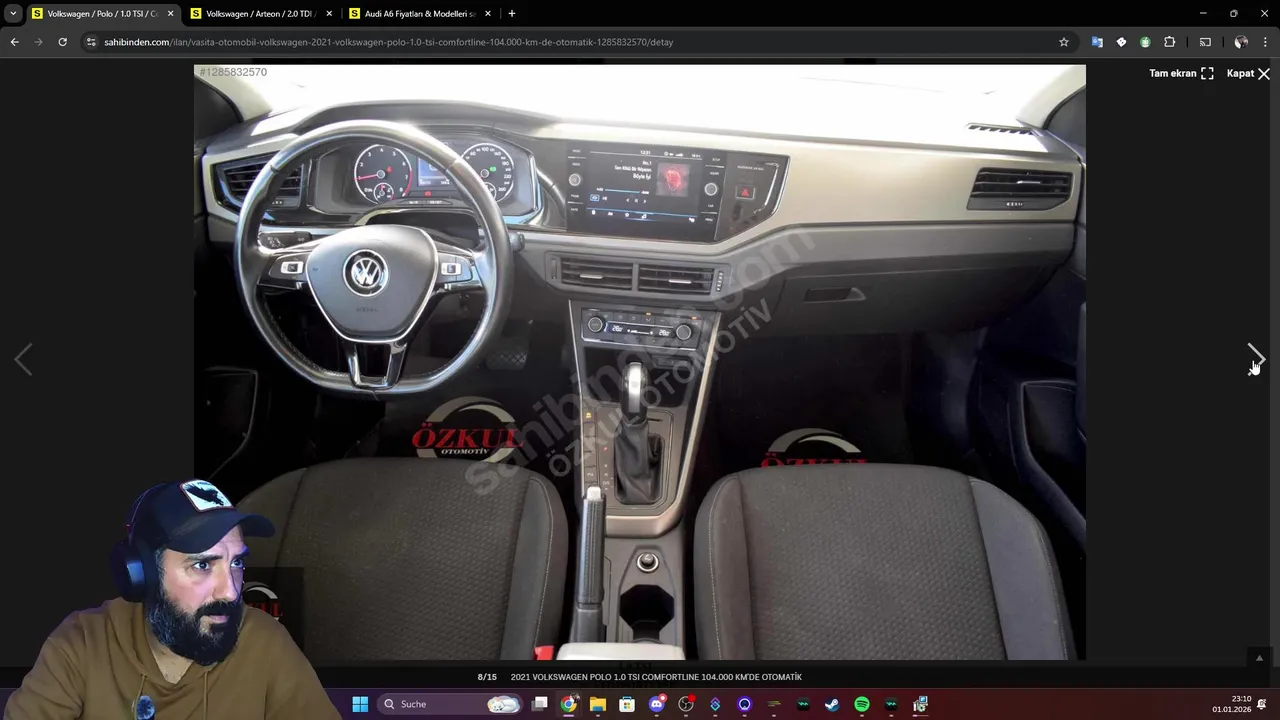Open the Windows Start menu
Viewport: 1280px width, 720px height.
click(x=360, y=704)
